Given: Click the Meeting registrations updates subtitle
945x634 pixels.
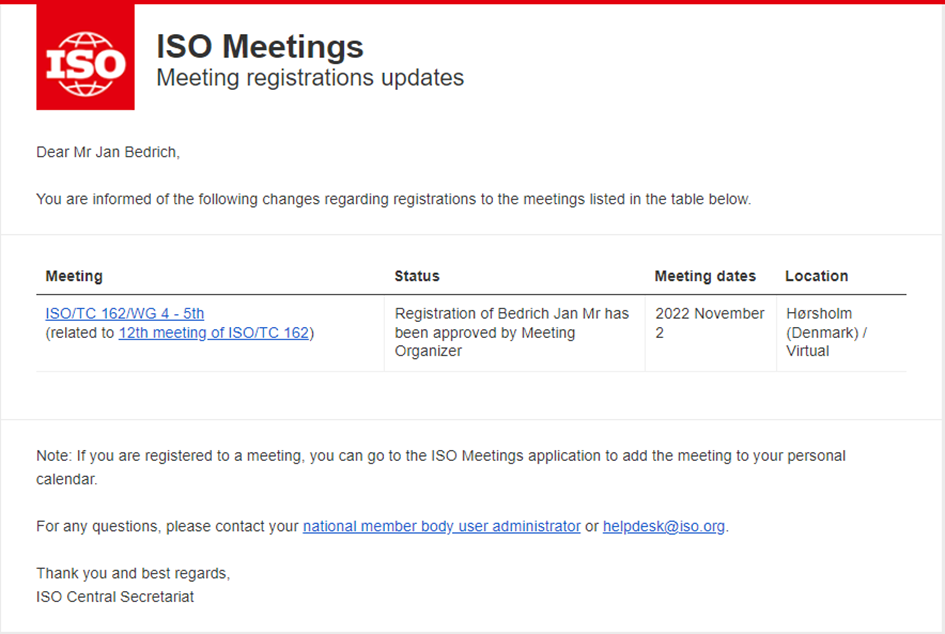Looking at the screenshot, I should (310, 77).
